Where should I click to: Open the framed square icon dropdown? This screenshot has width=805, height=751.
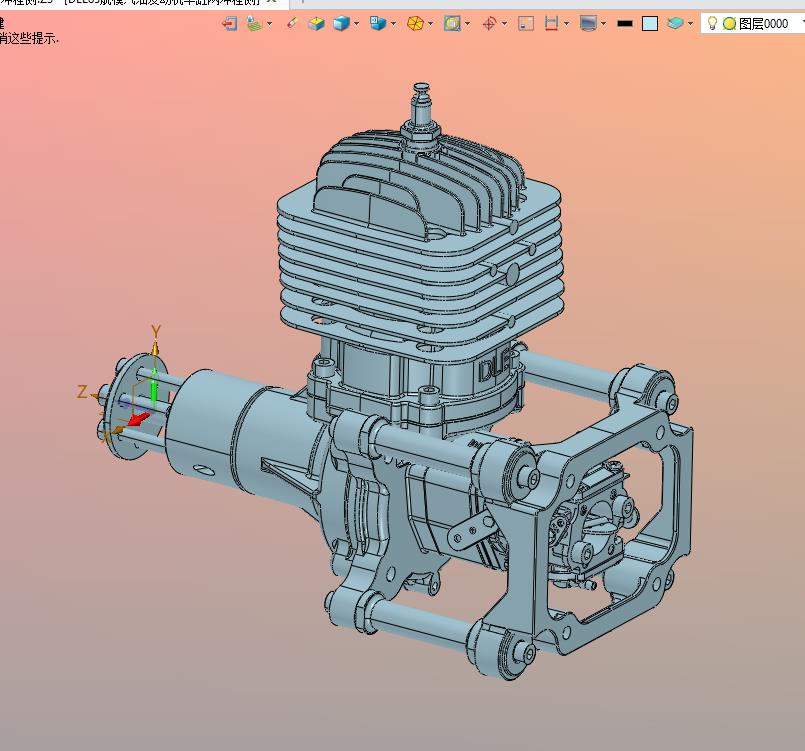pyautogui.click(x=467, y=24)
